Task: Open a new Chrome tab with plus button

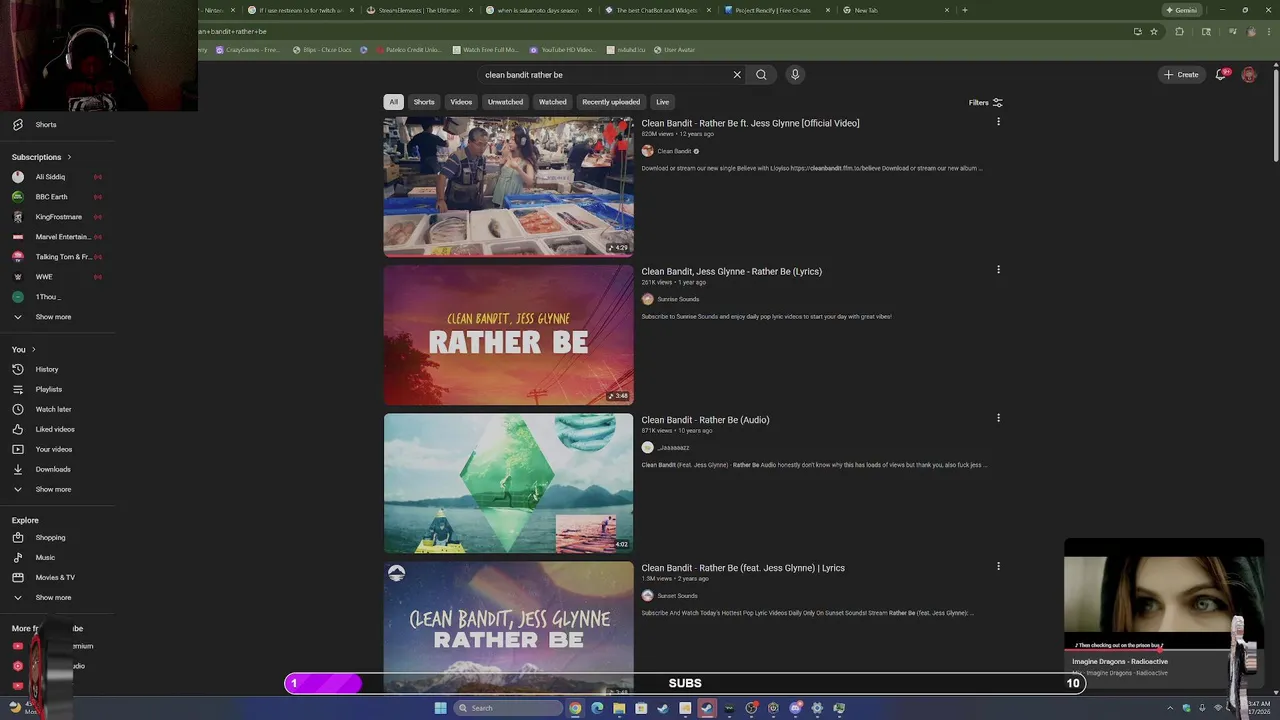Action: [964, 10]
